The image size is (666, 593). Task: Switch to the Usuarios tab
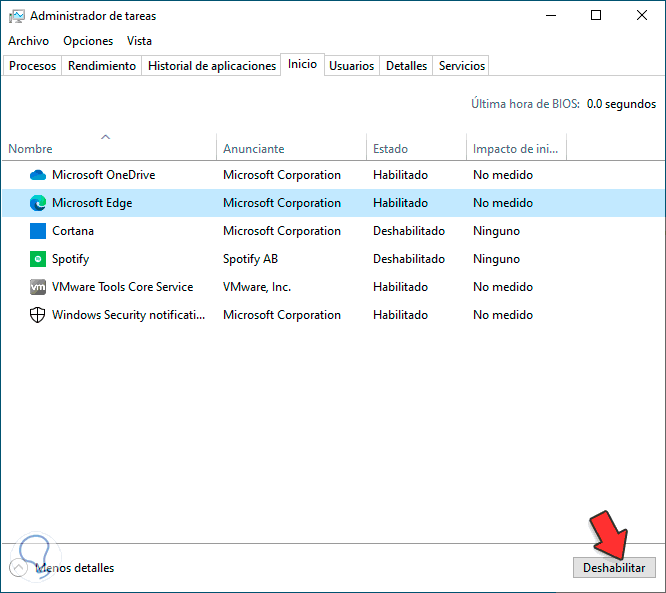pos(352,66)
